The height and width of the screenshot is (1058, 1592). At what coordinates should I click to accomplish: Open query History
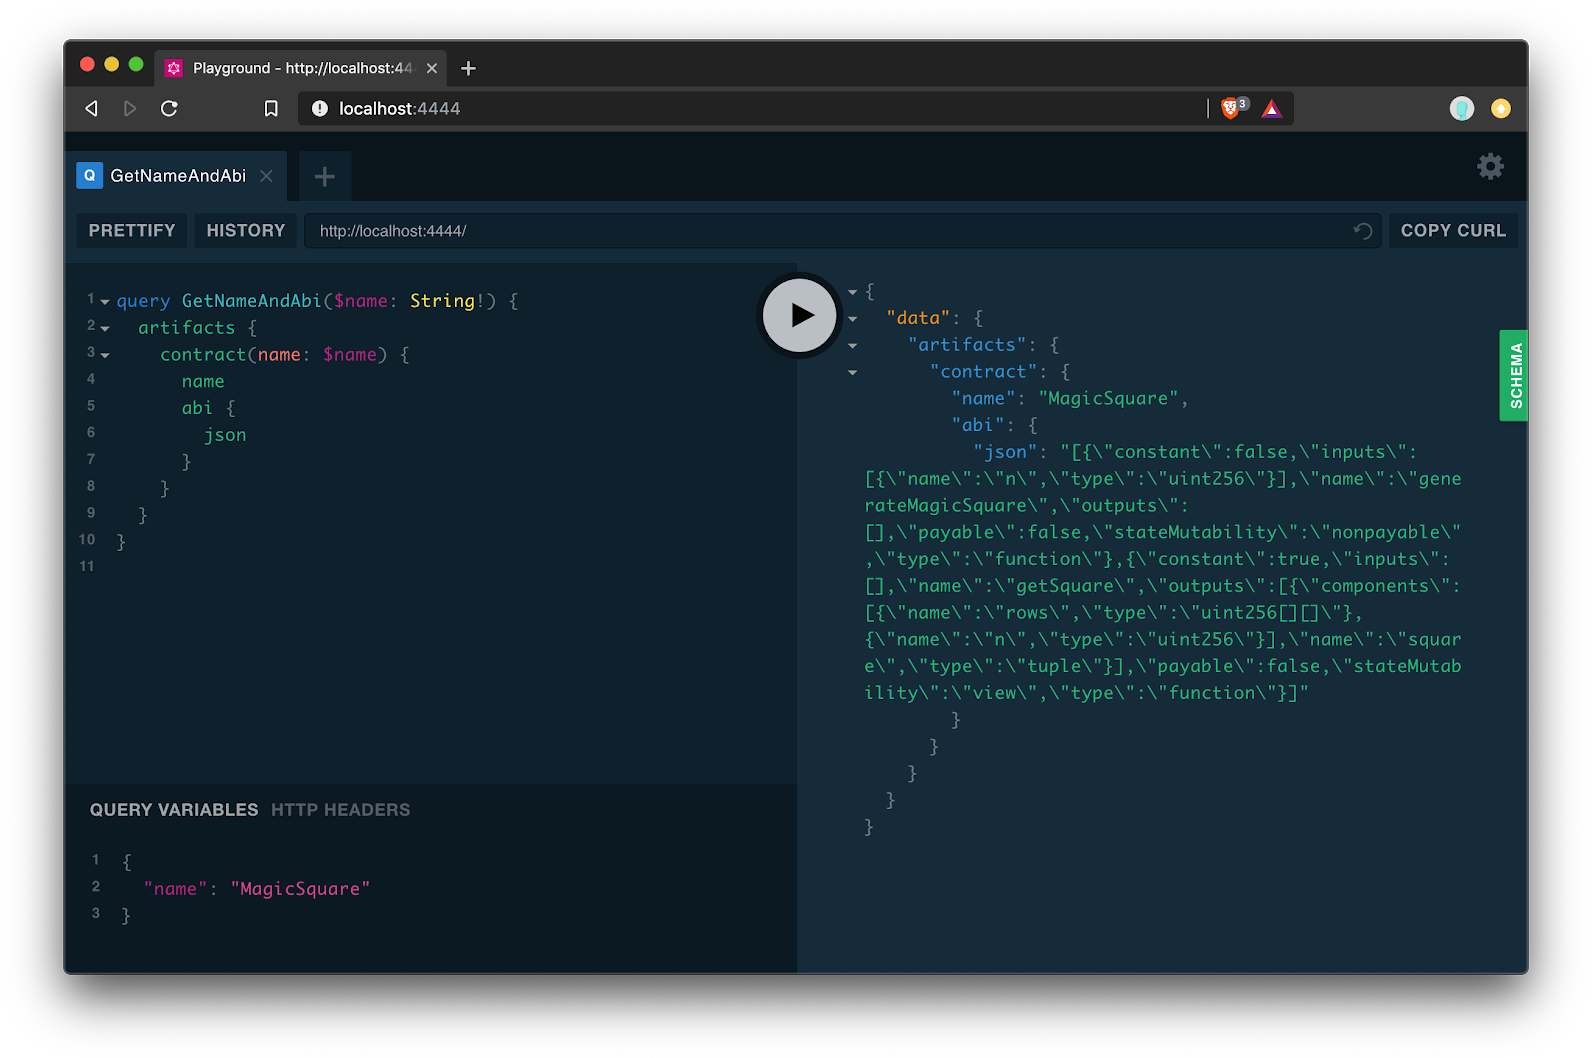(x=246, y=231)
